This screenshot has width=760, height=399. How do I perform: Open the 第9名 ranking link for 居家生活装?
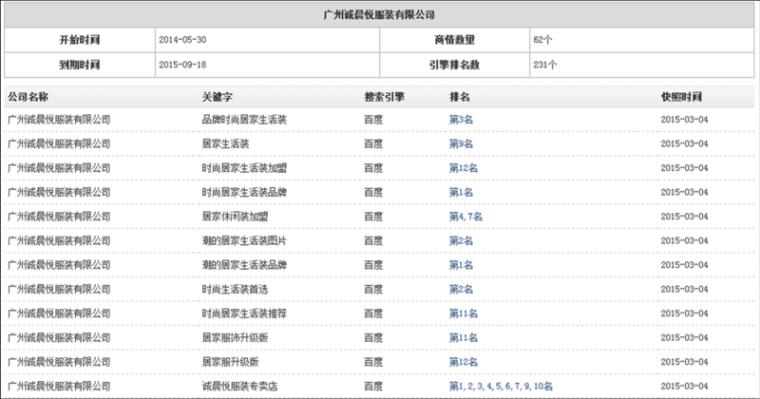pos(461,144)
